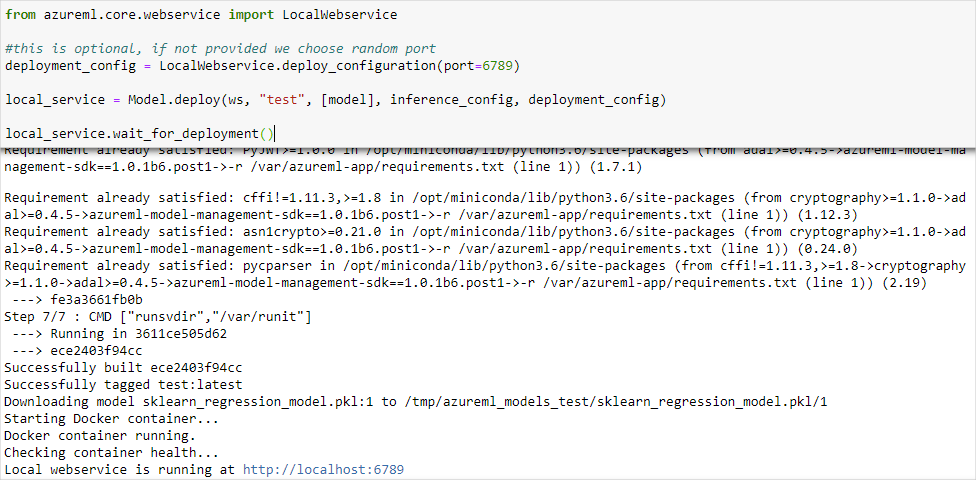Place cursor at end of wait_for_deployment() line

click(x=274, y=133)
